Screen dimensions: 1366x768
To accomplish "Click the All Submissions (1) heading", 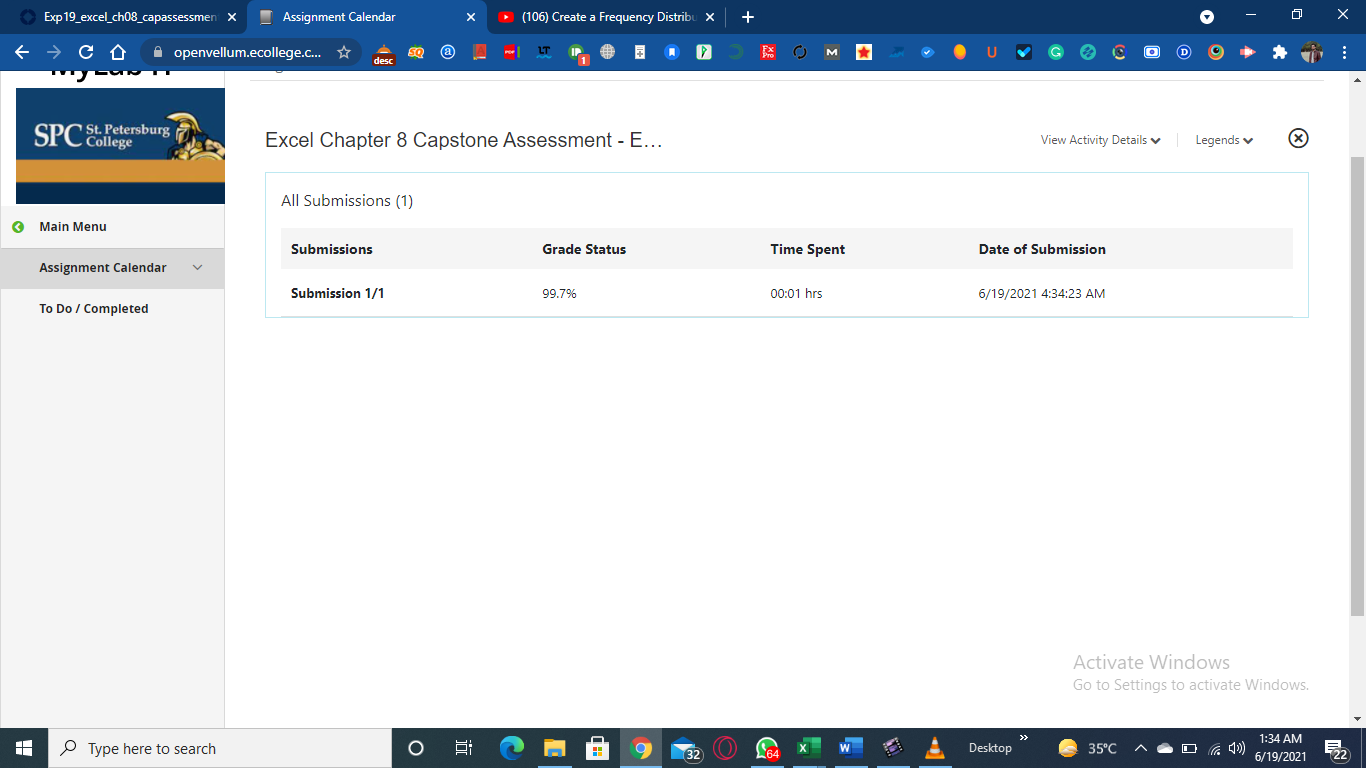I will click(x=347, y=201).
